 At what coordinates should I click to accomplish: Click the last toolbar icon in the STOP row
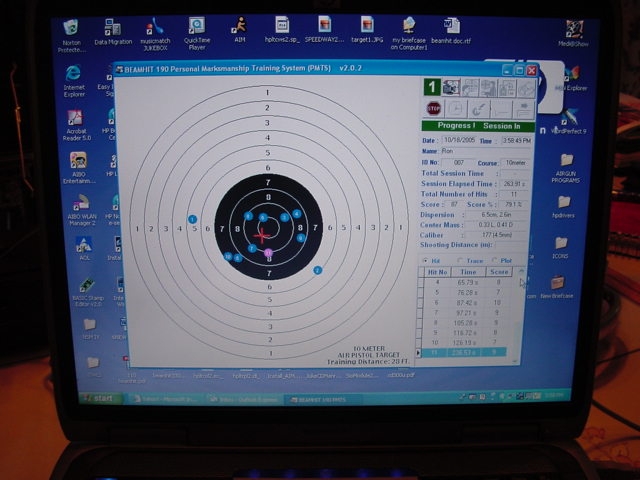524,109
